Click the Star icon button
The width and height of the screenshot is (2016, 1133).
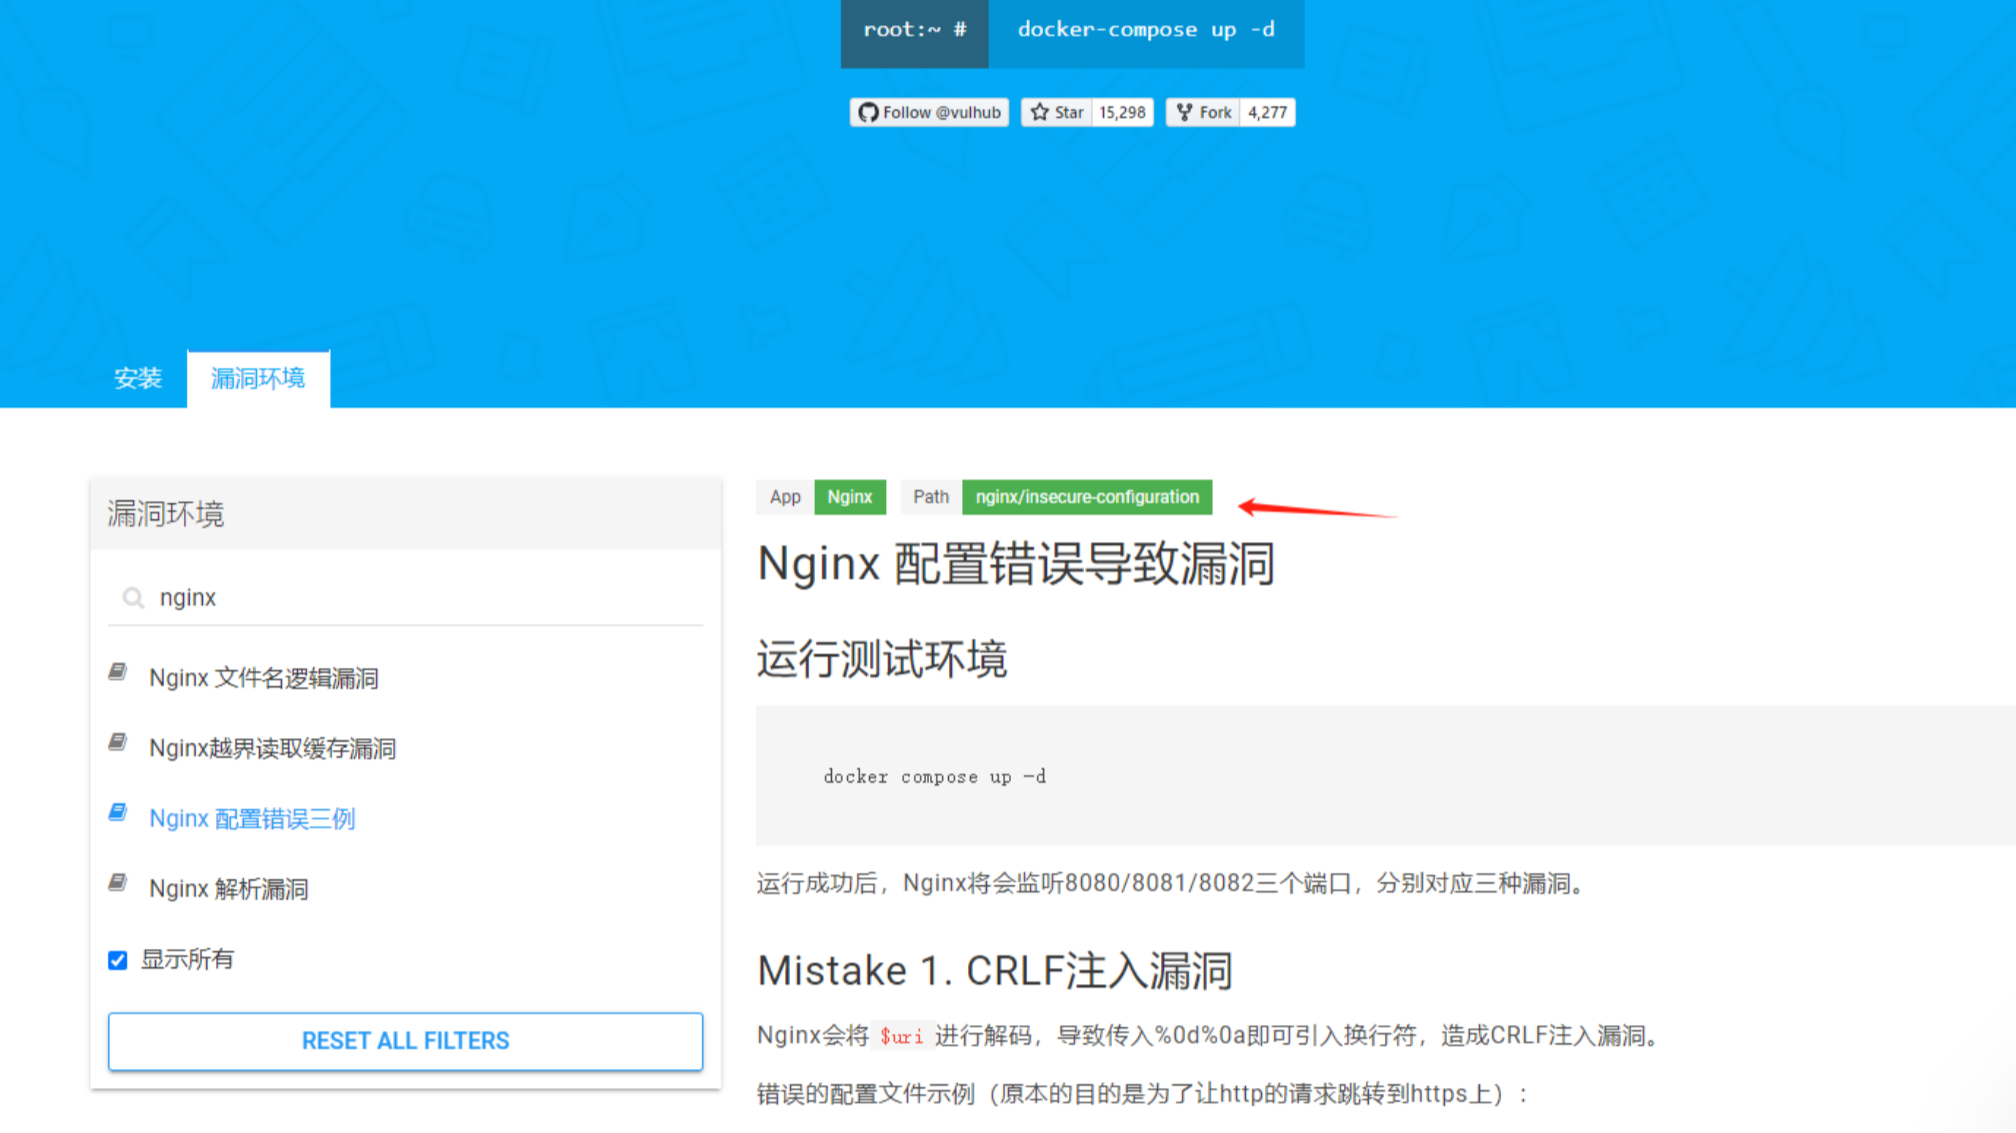[1040, 112]
